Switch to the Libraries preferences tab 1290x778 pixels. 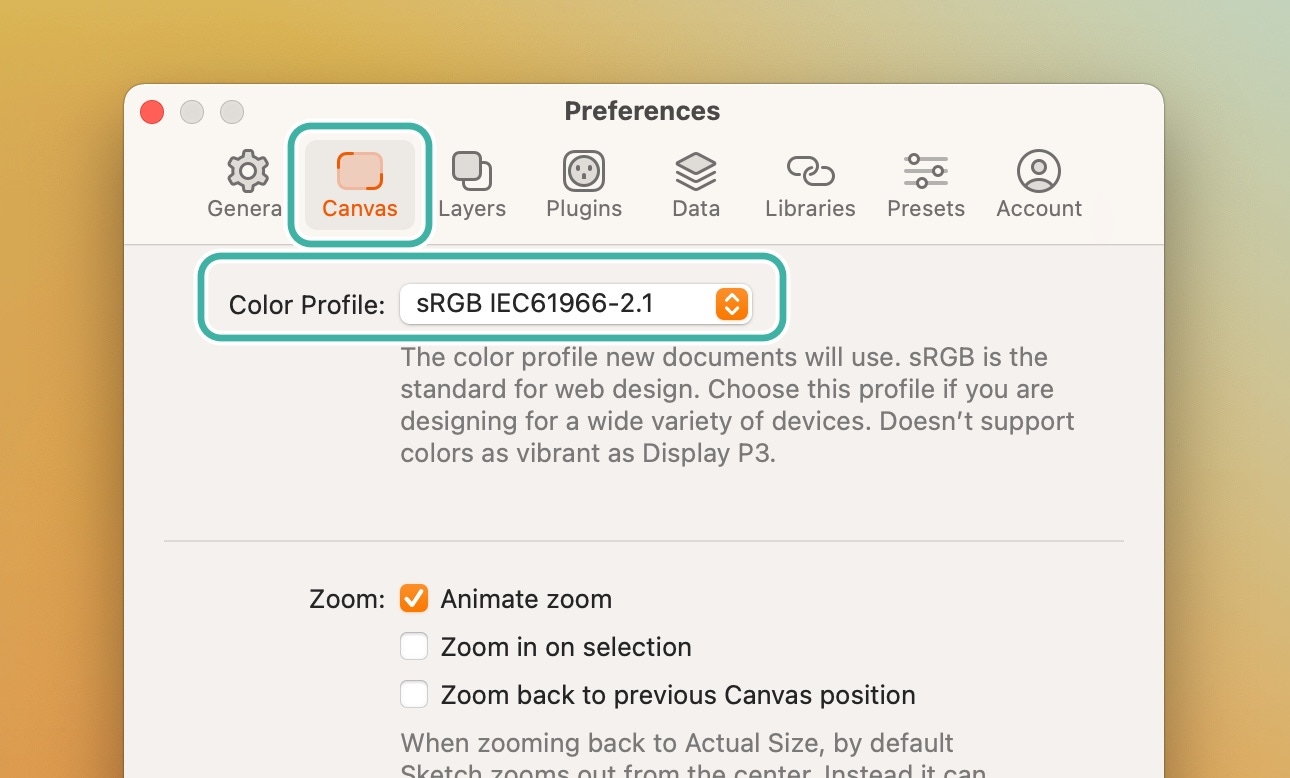(x=810, y=185)
